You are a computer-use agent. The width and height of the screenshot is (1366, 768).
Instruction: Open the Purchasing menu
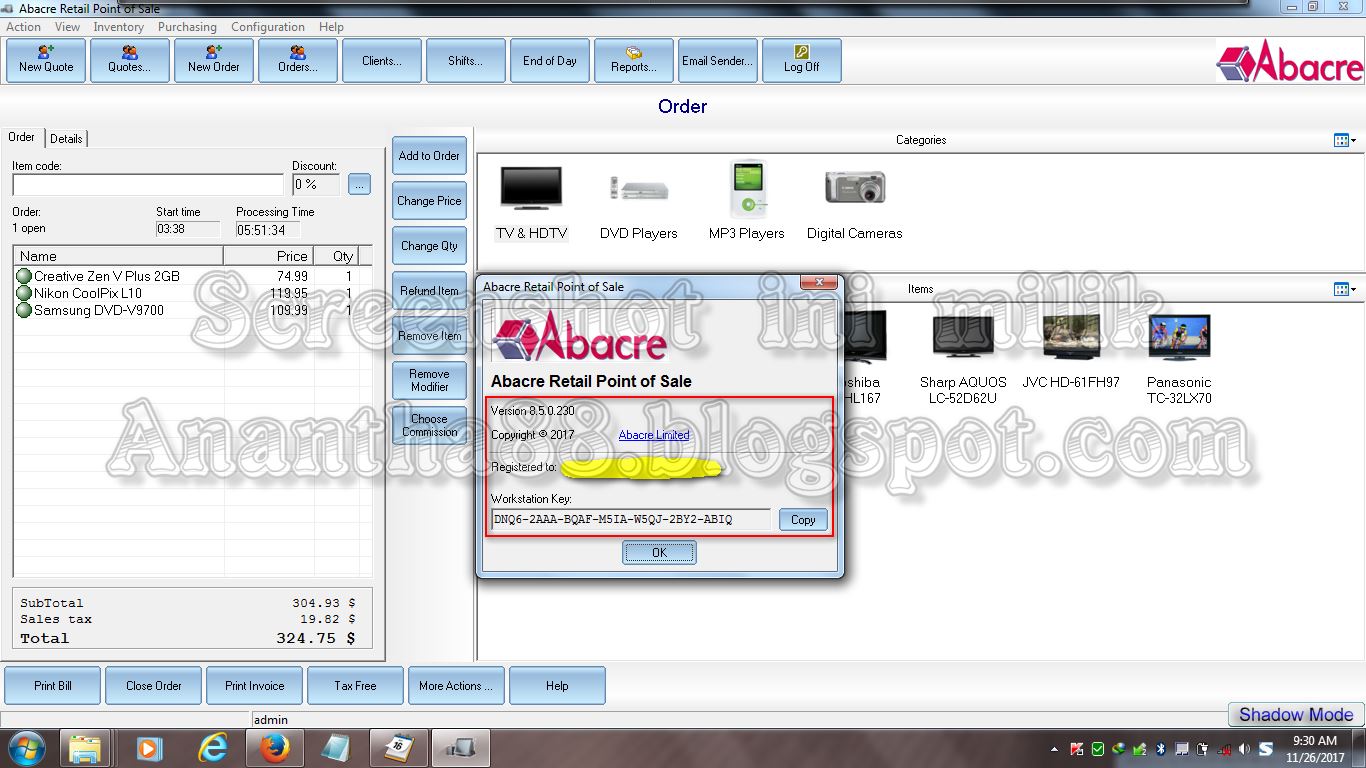click(187, 27)
